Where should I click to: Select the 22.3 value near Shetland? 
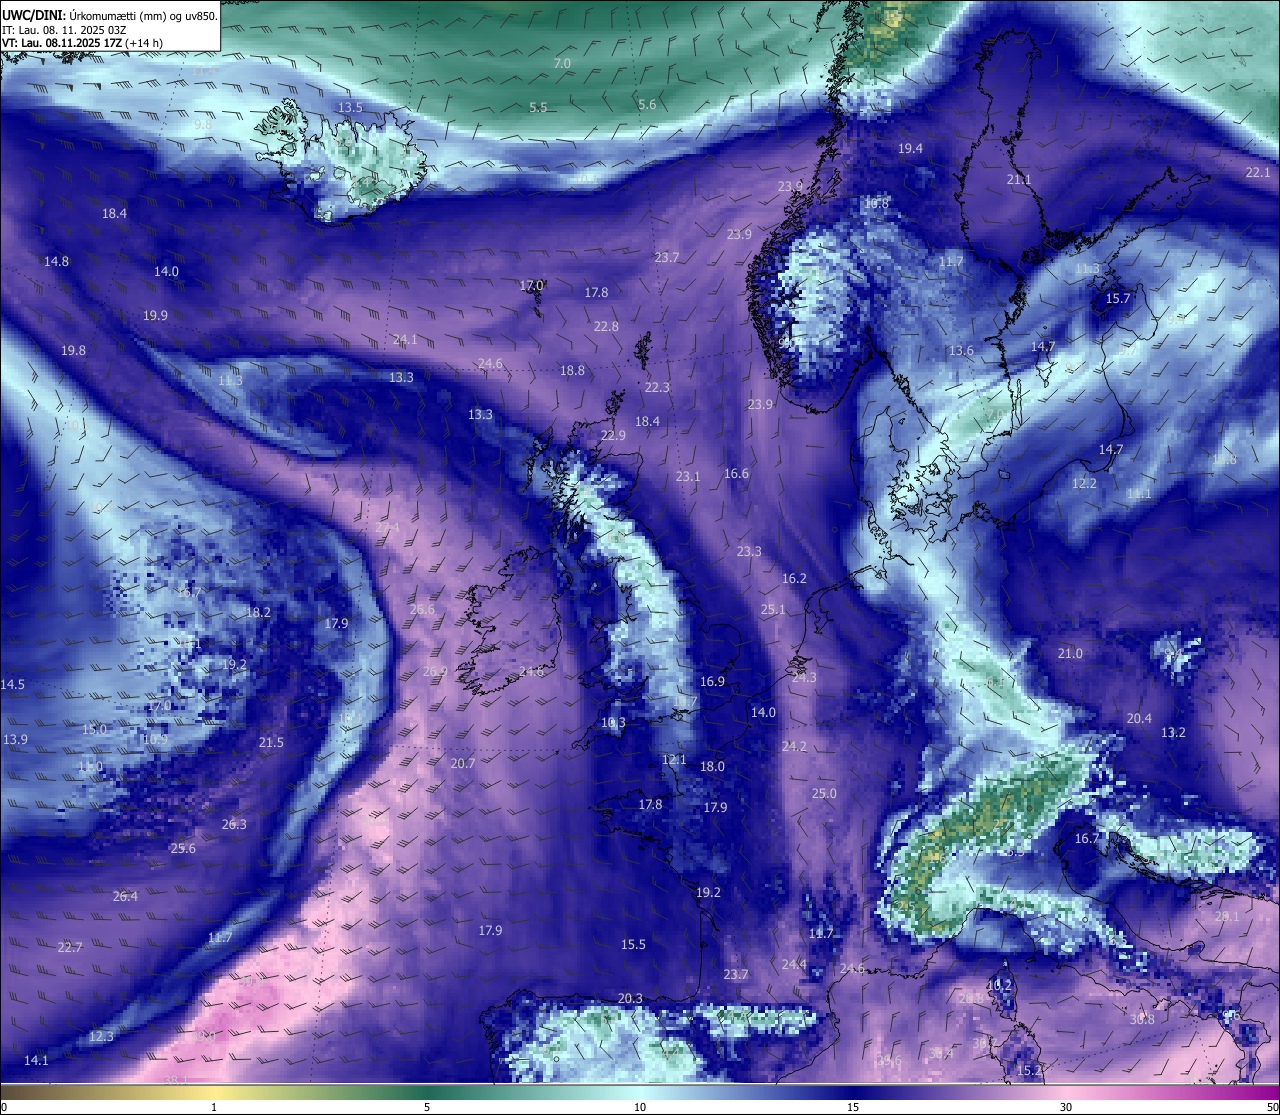[x=657, y=387]
